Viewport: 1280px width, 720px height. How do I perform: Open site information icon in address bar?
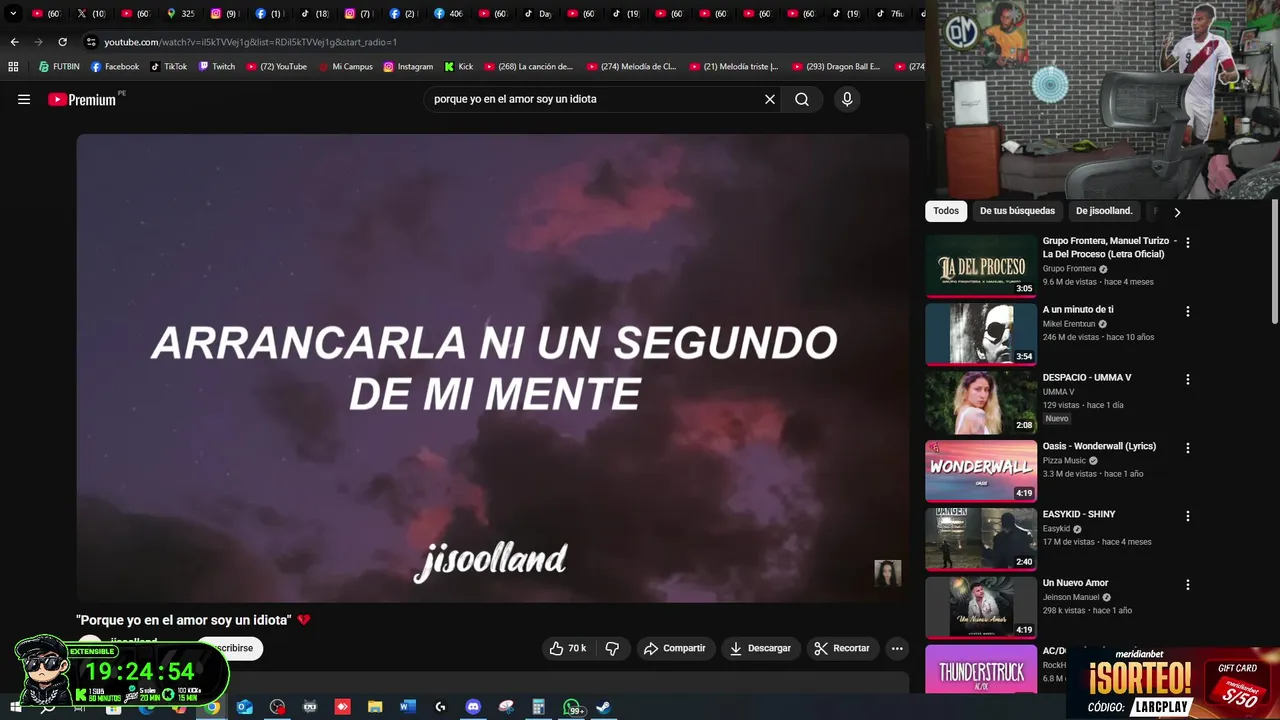[91, 42]
